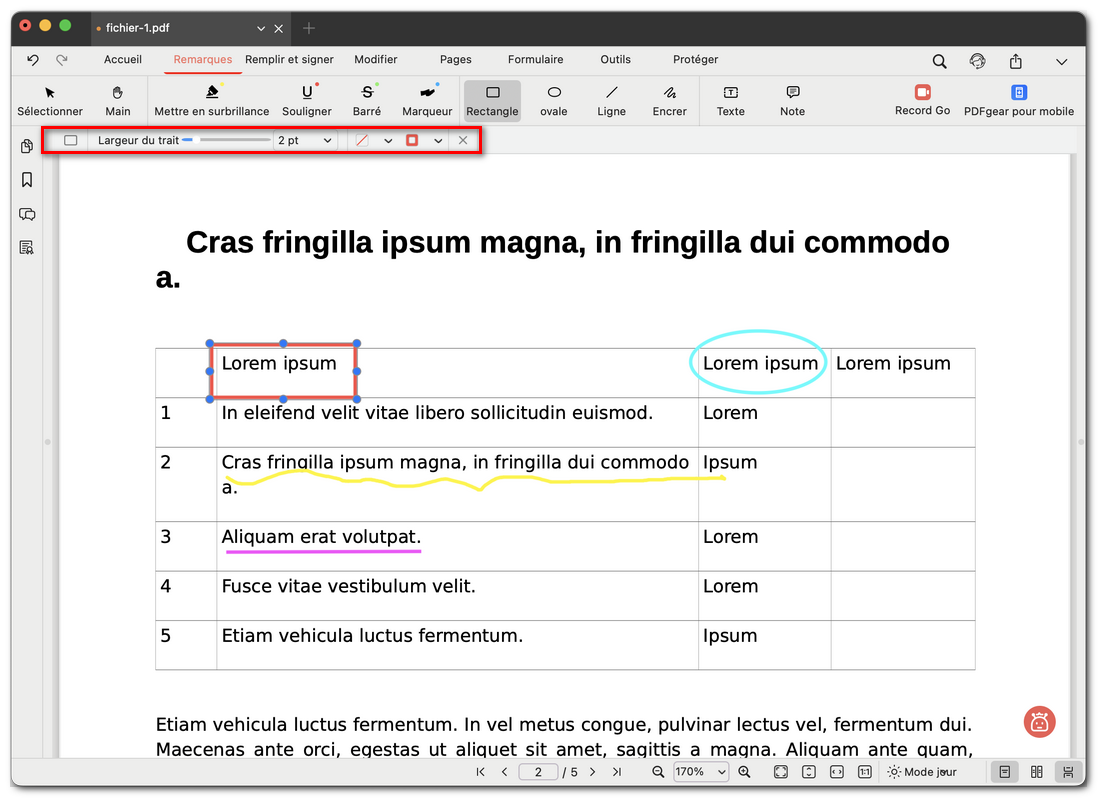Select the ovale shape tool
The width and height of the screenshot is (1098, 798).
(553, 100)
